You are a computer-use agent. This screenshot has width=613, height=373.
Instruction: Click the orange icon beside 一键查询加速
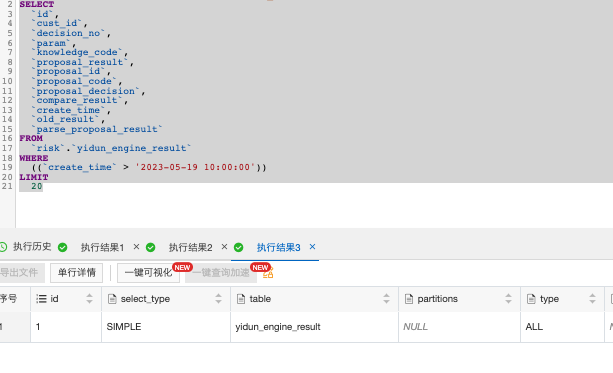(268, 273)
